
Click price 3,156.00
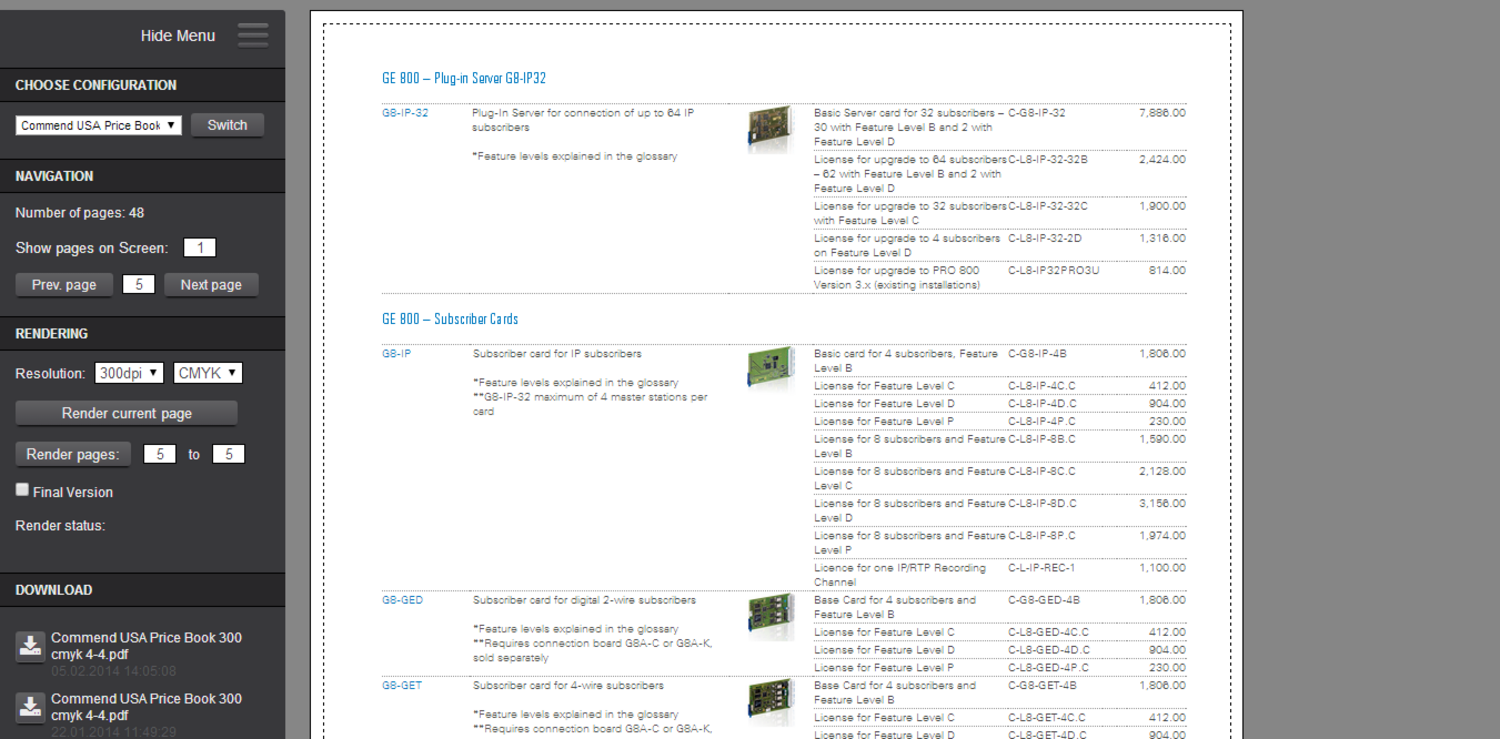(1162, 503)
